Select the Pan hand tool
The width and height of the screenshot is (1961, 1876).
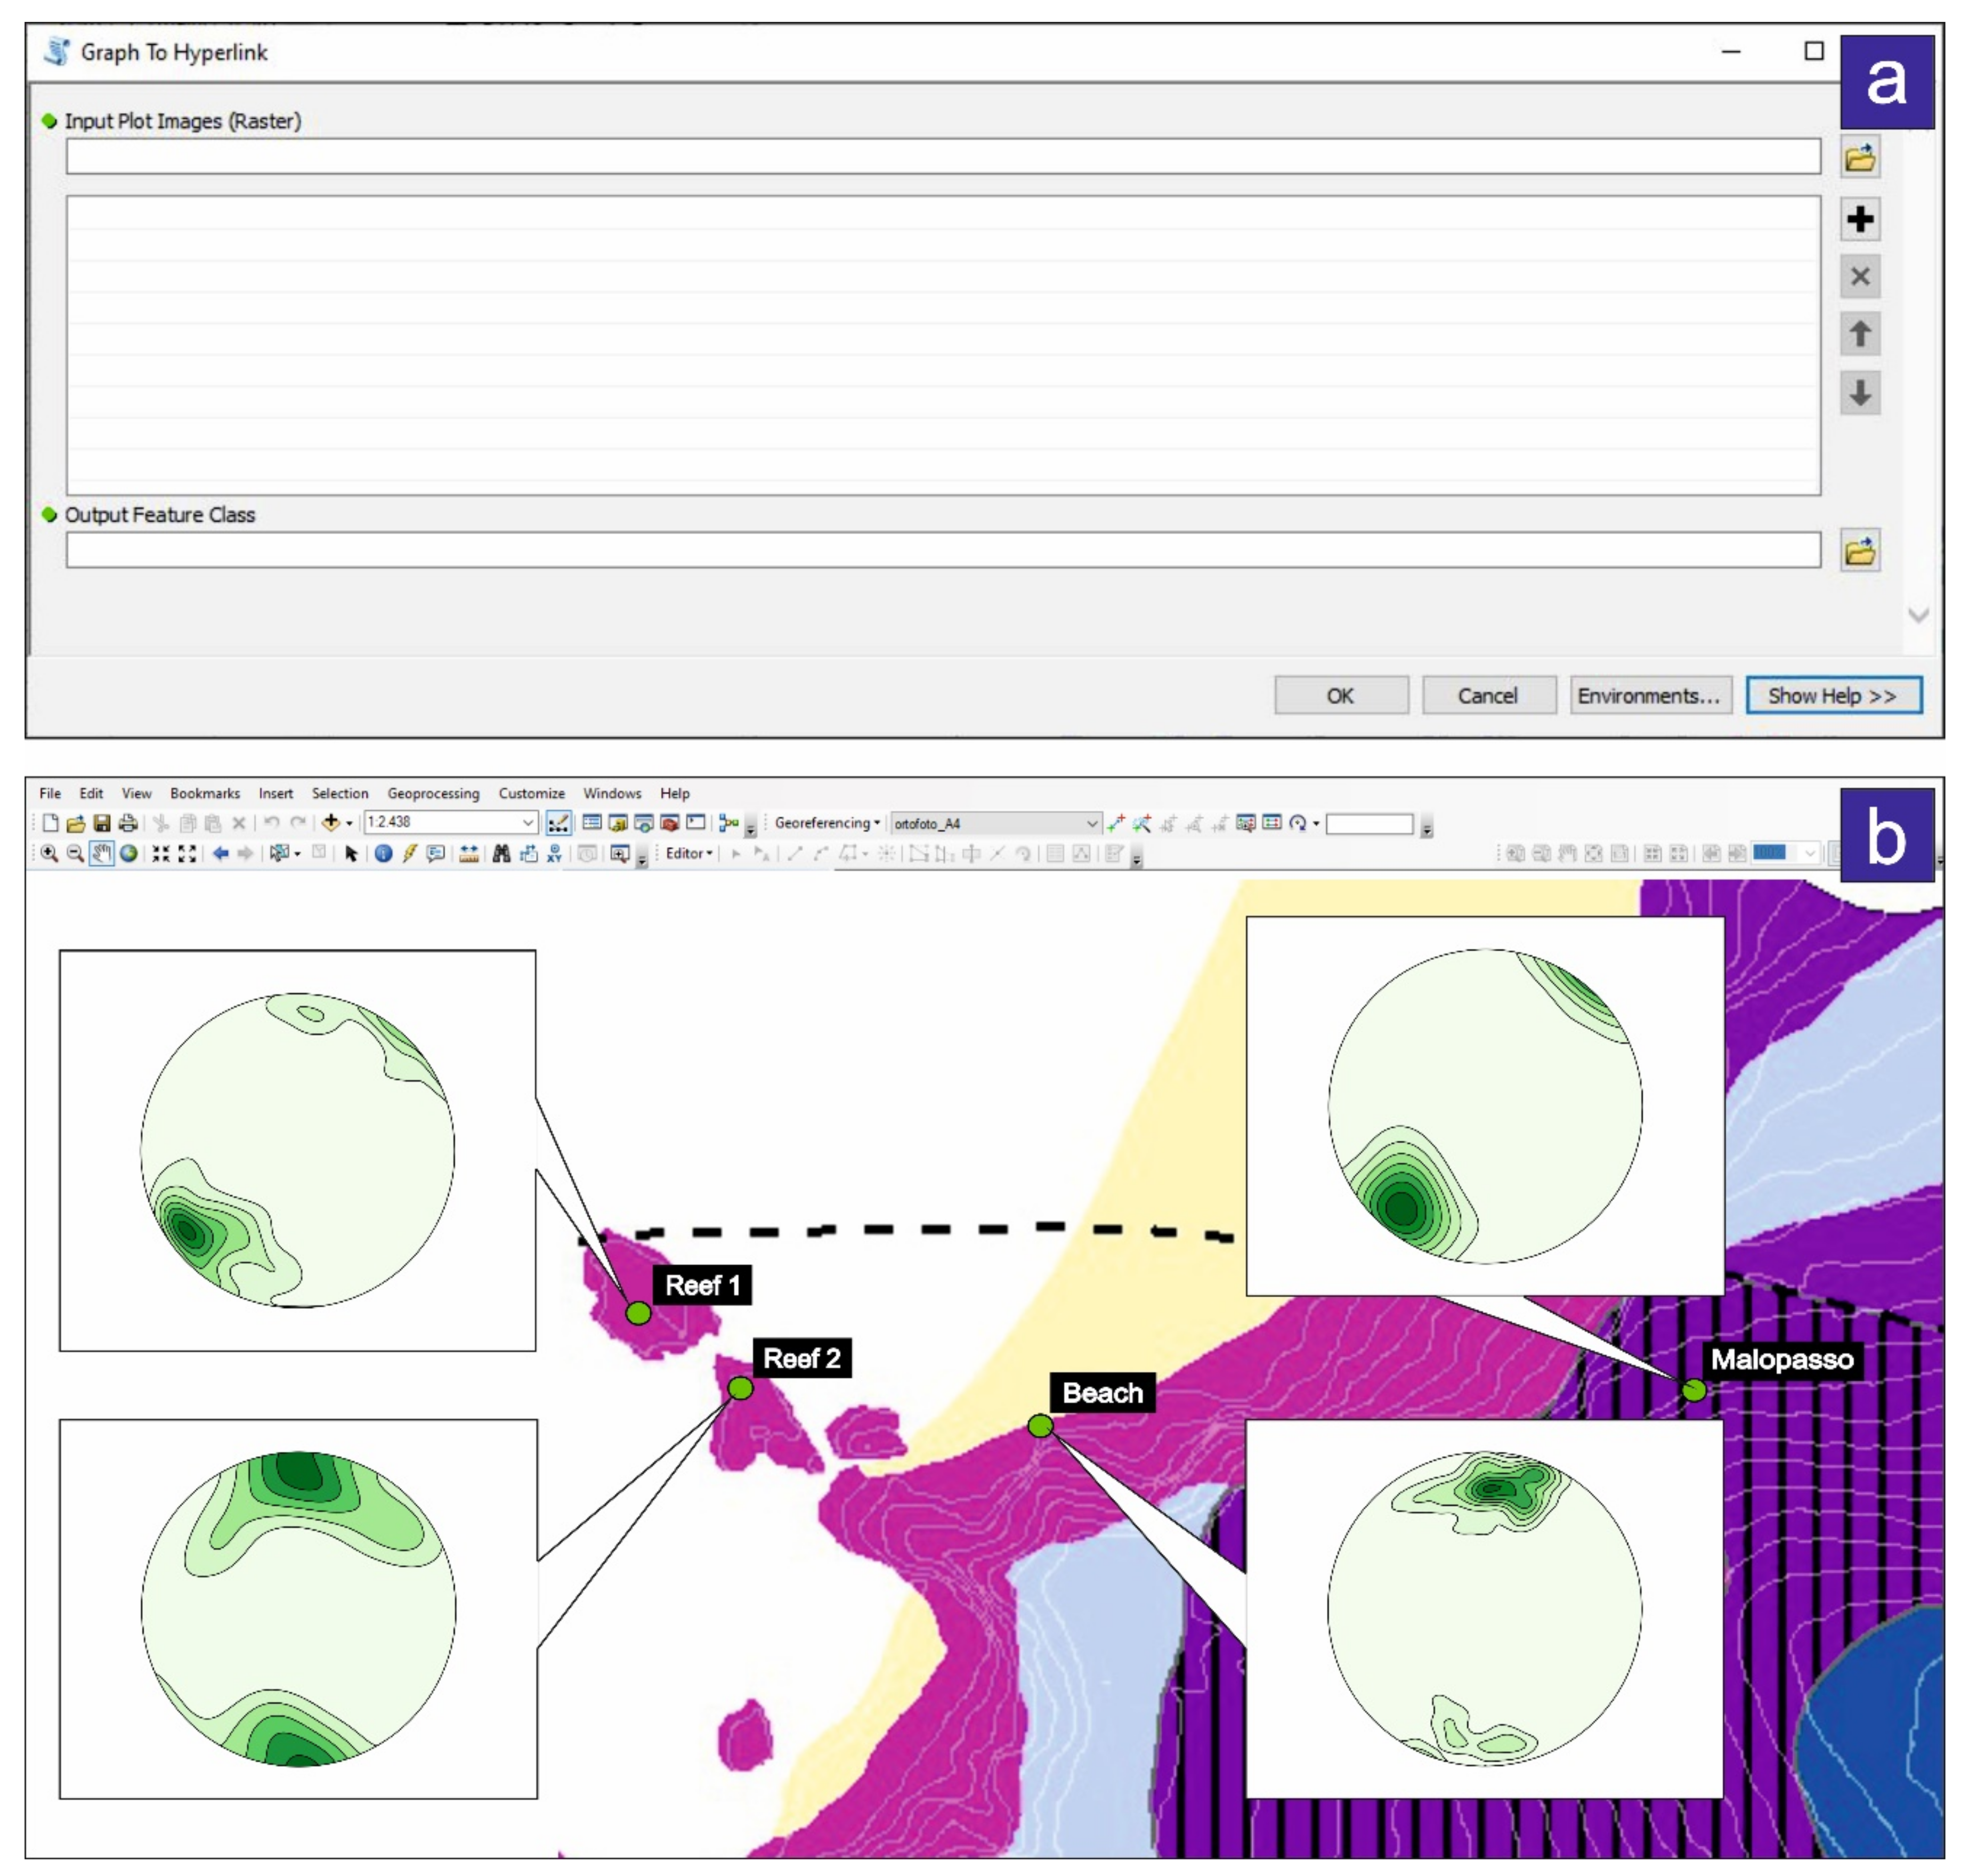(x=101, y=853)
